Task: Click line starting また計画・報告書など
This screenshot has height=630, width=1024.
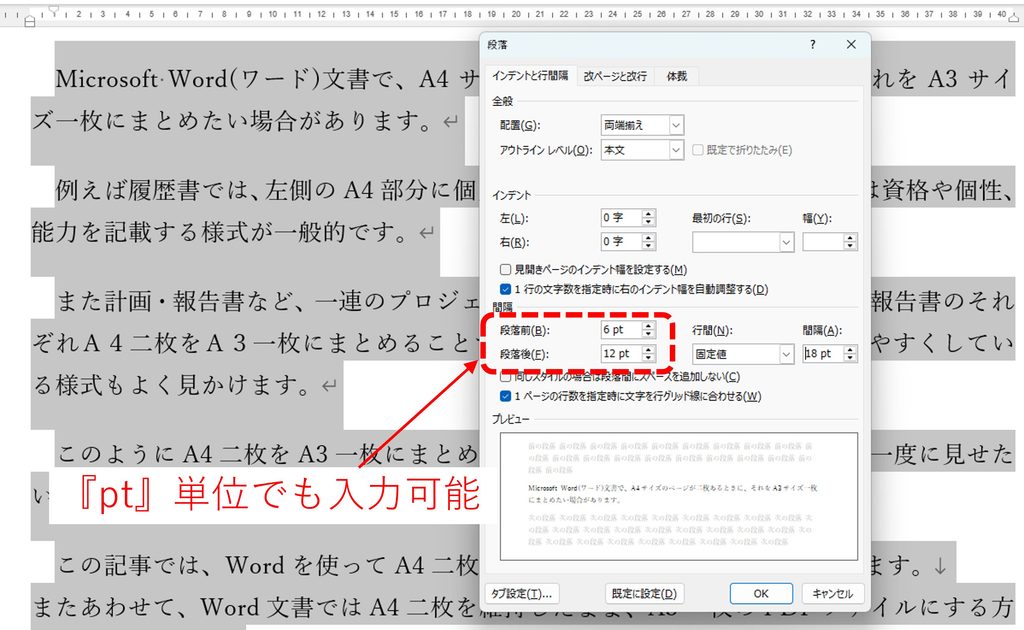Action: pyautogui.click(x=268, y=301)
